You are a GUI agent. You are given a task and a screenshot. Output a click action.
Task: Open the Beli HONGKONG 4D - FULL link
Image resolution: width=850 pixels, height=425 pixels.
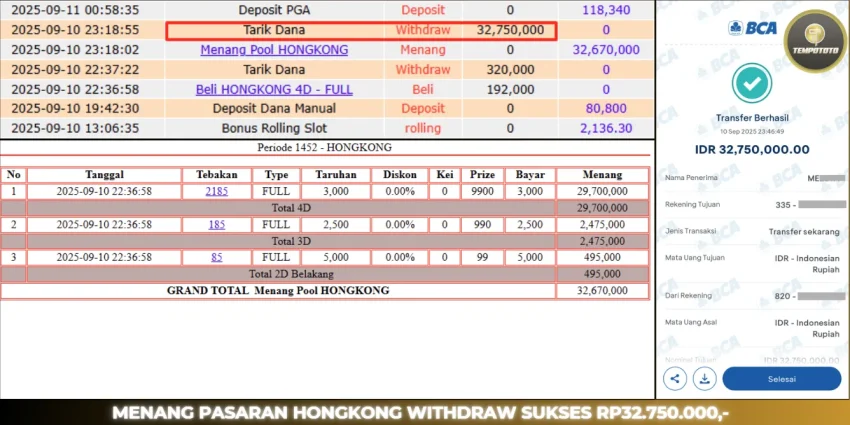tap(274, 89)
